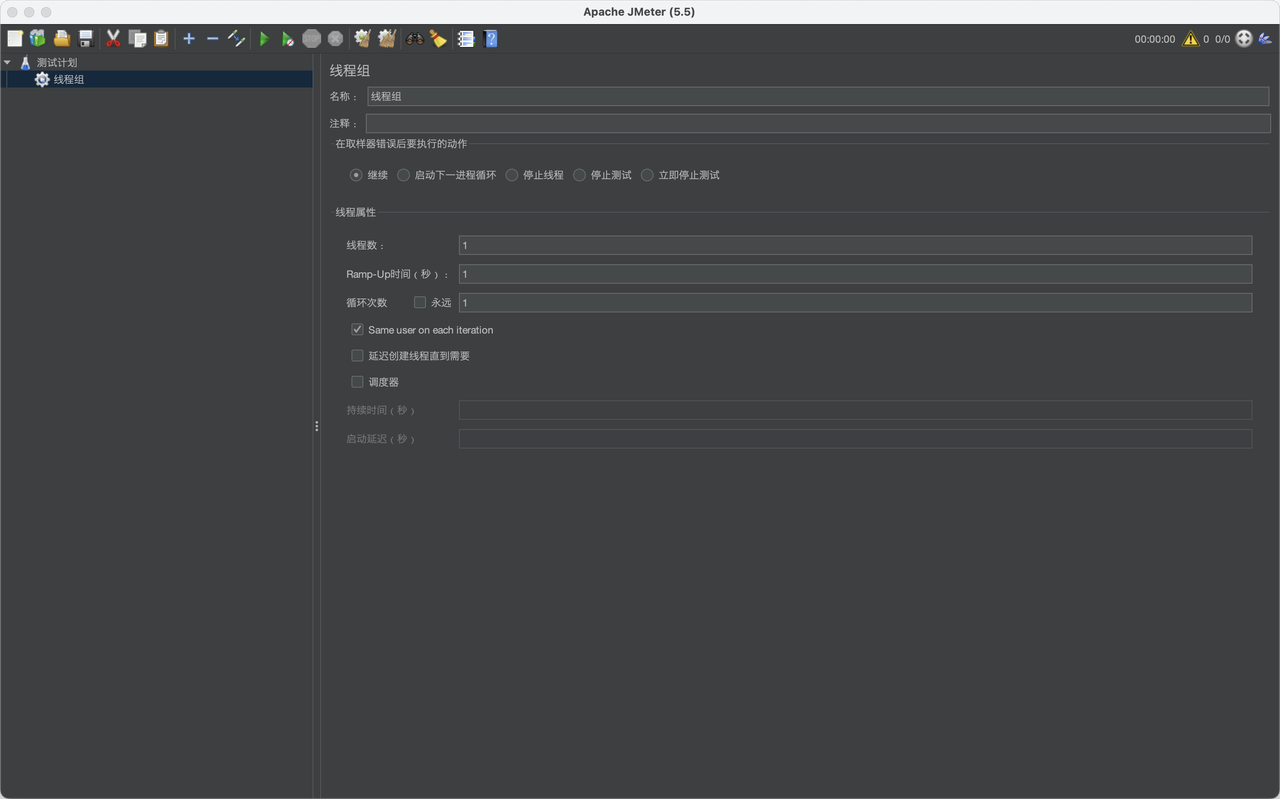Image resolution: width=1280 pixels, height=799 pixels.
Task: Enable the 延迟创建线程直到需要 checkbox
Action: coord(357,355)
